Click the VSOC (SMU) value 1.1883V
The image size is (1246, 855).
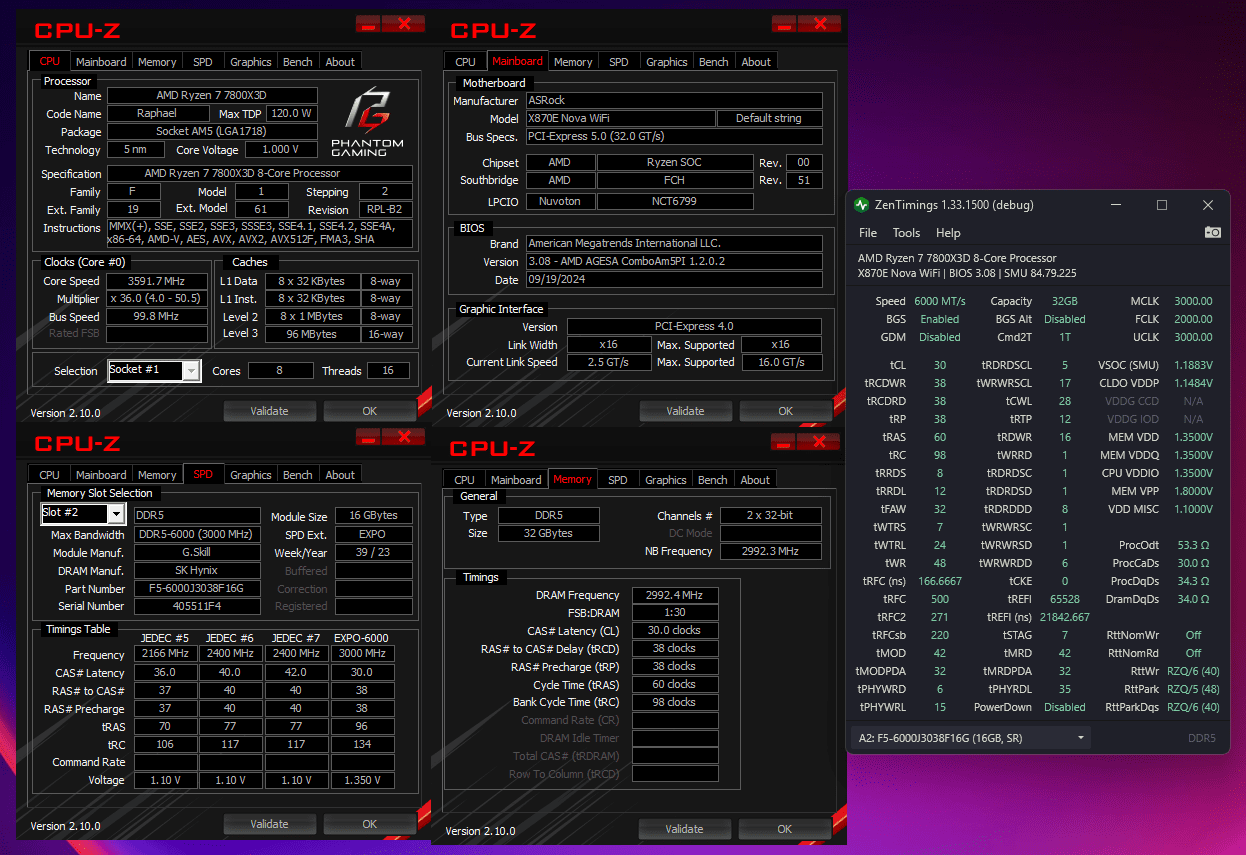[1193, 365]
